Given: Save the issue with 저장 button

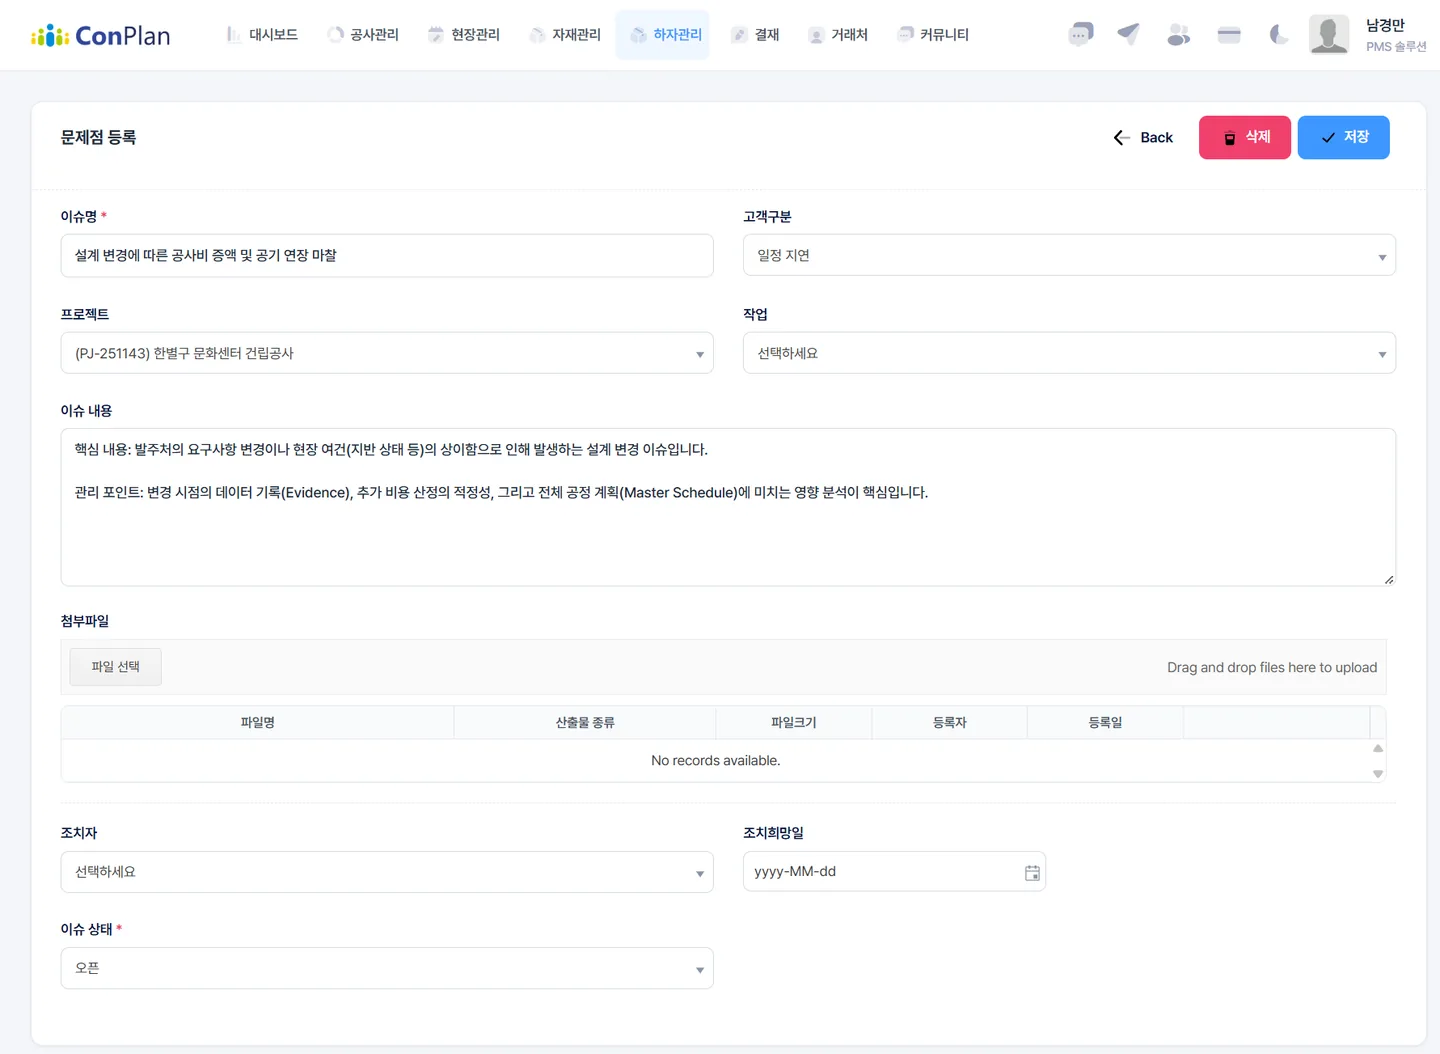Looking at the screenshot, I should click(1344, 138).
